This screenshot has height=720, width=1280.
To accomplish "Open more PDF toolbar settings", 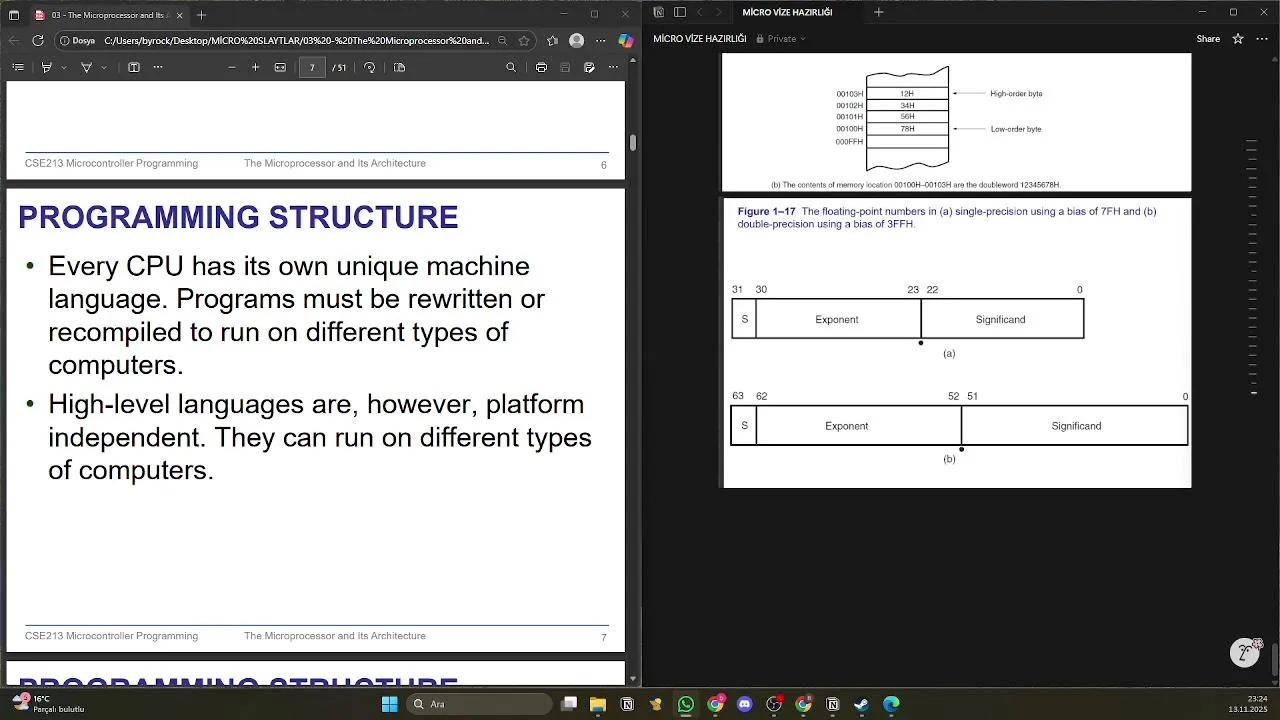I will pos(613,67).
